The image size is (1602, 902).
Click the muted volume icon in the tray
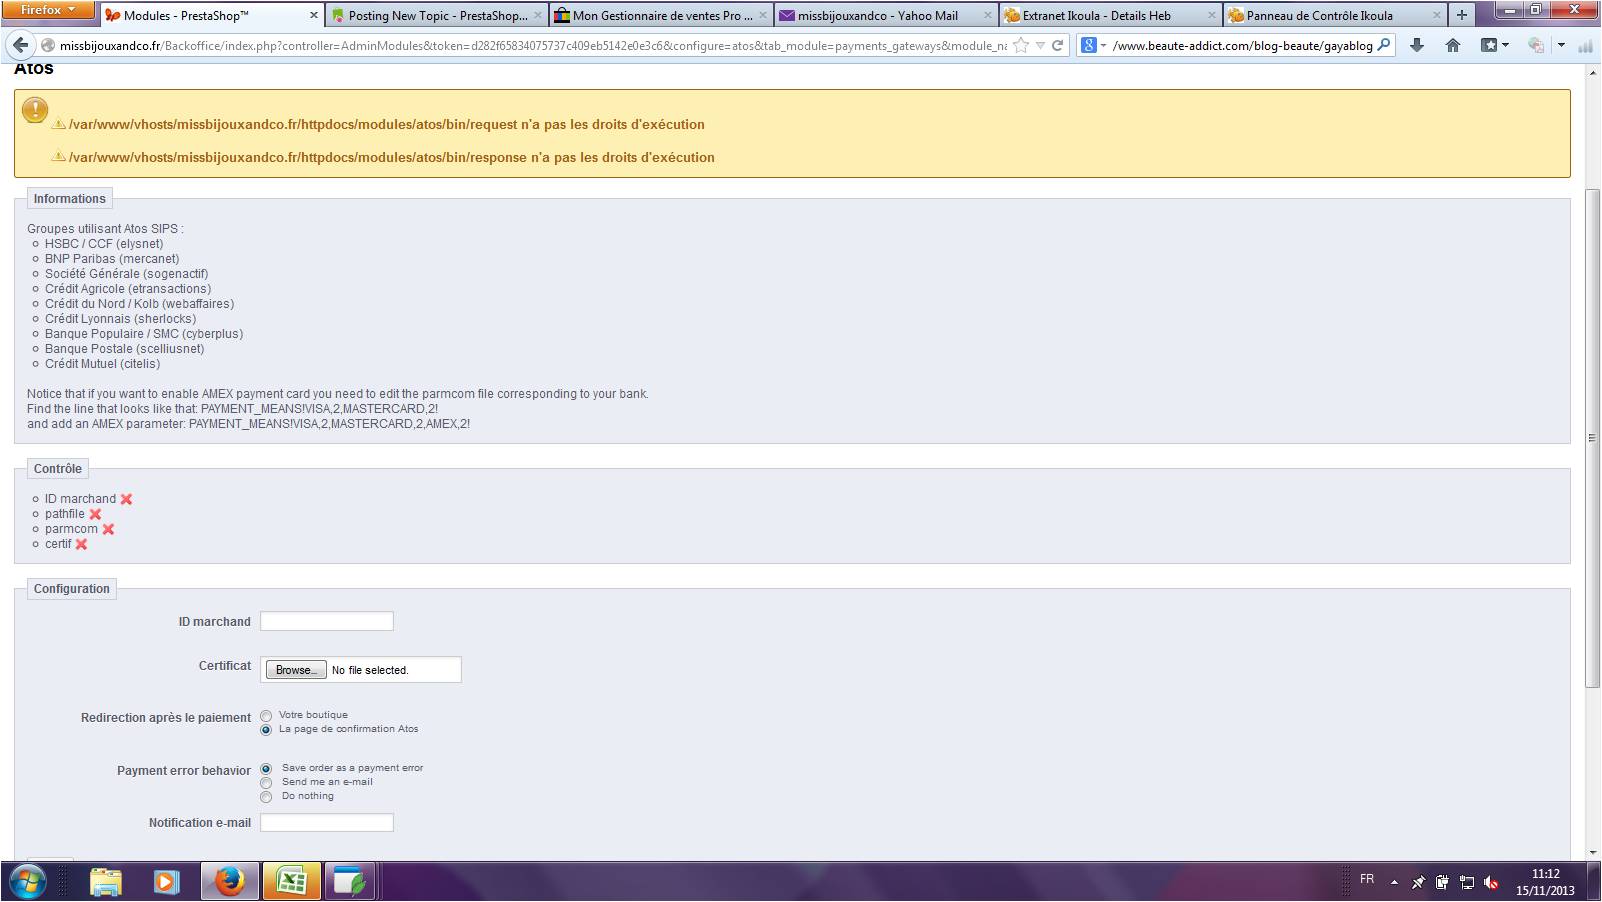pos(1491,882)
